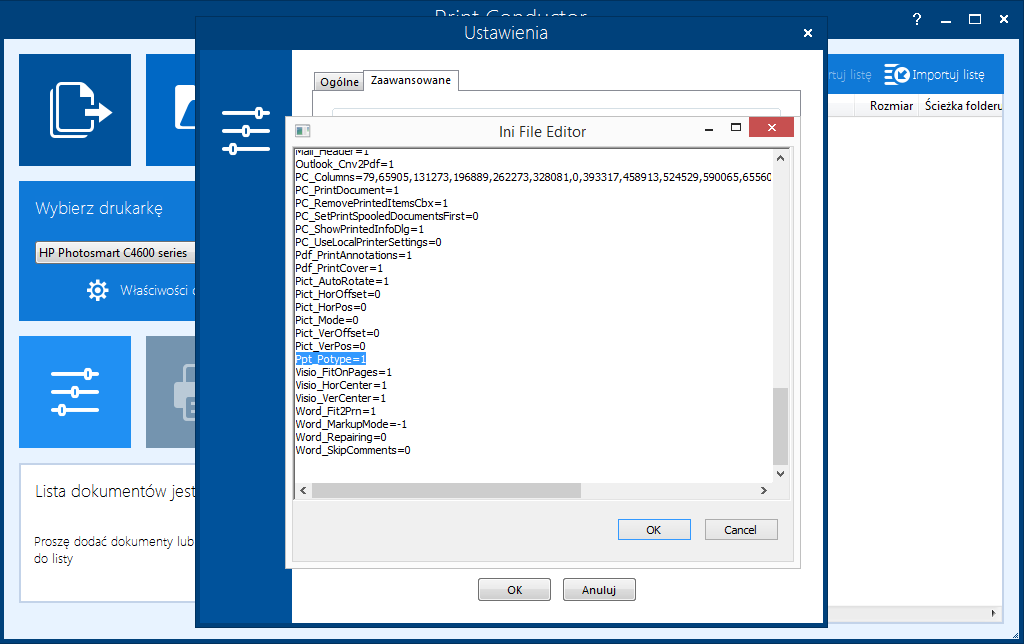
Task: Click the line Pict_AutoRotate=1
Action: tap(342, 282)
